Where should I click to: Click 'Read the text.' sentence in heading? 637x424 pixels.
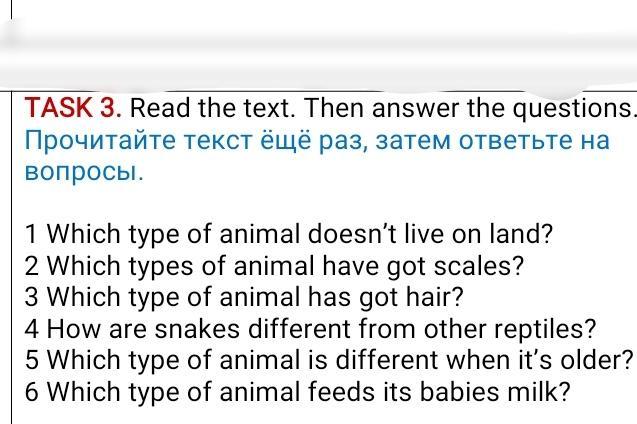coord(214,107)
